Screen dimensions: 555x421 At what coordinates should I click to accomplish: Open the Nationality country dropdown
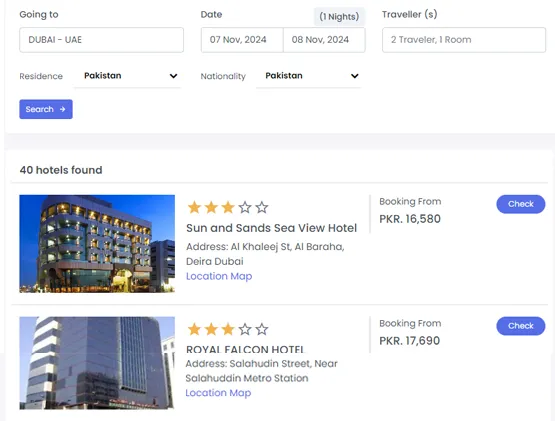point(309,76)
